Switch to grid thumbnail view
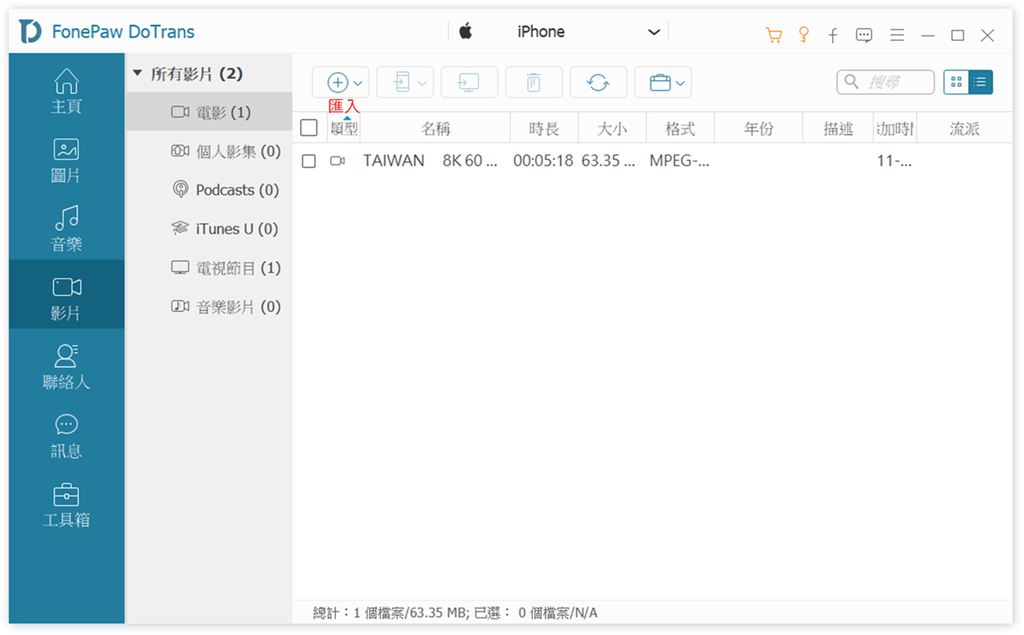Screen dimensions: 1024x635 coord(956,82)
